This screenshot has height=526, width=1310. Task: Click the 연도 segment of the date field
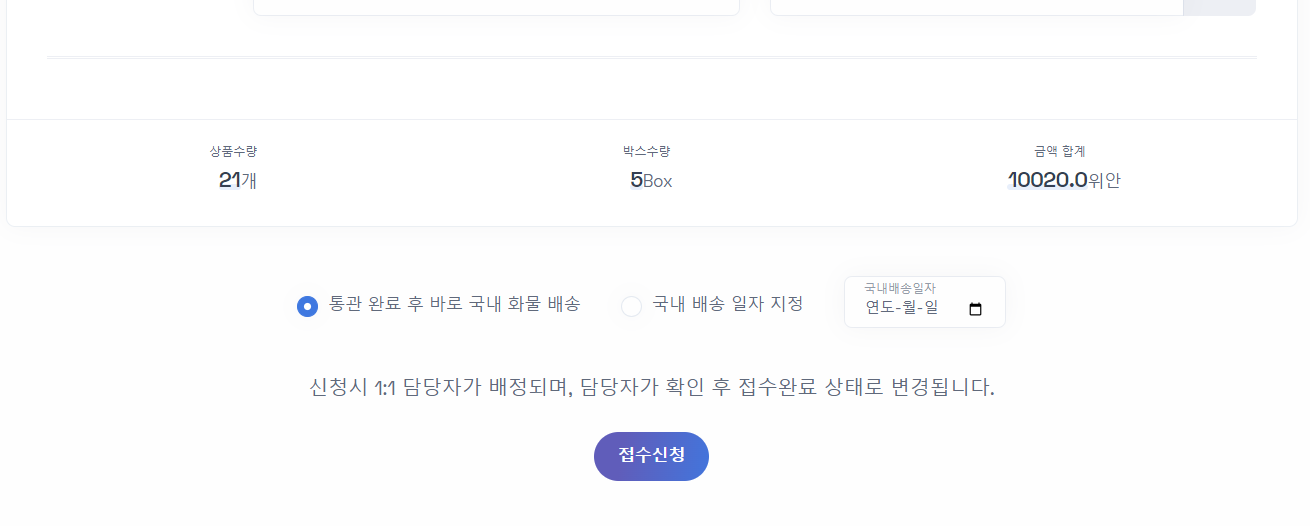pos(880,308)
